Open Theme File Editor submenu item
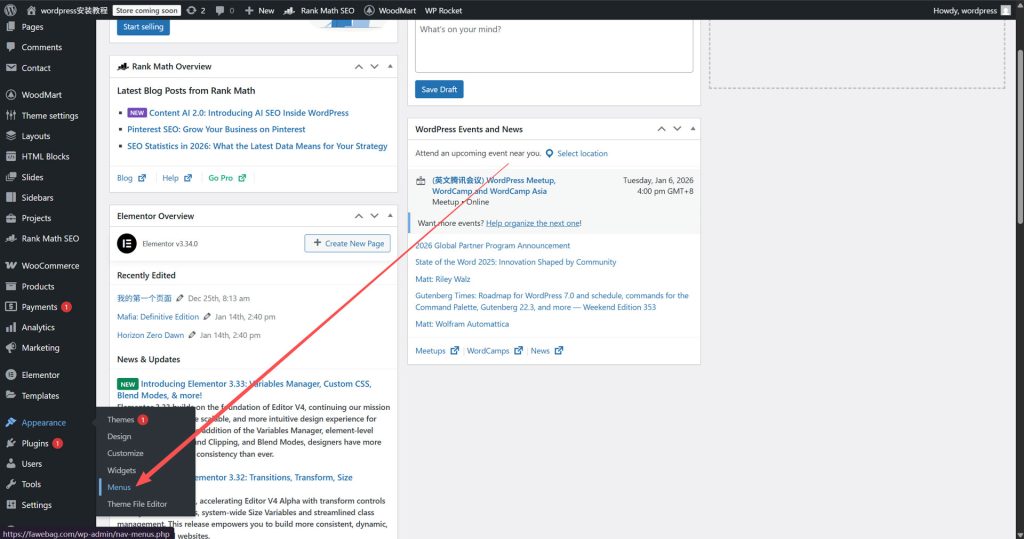Viewport: 1024px width, 539px height. [137, 504]
